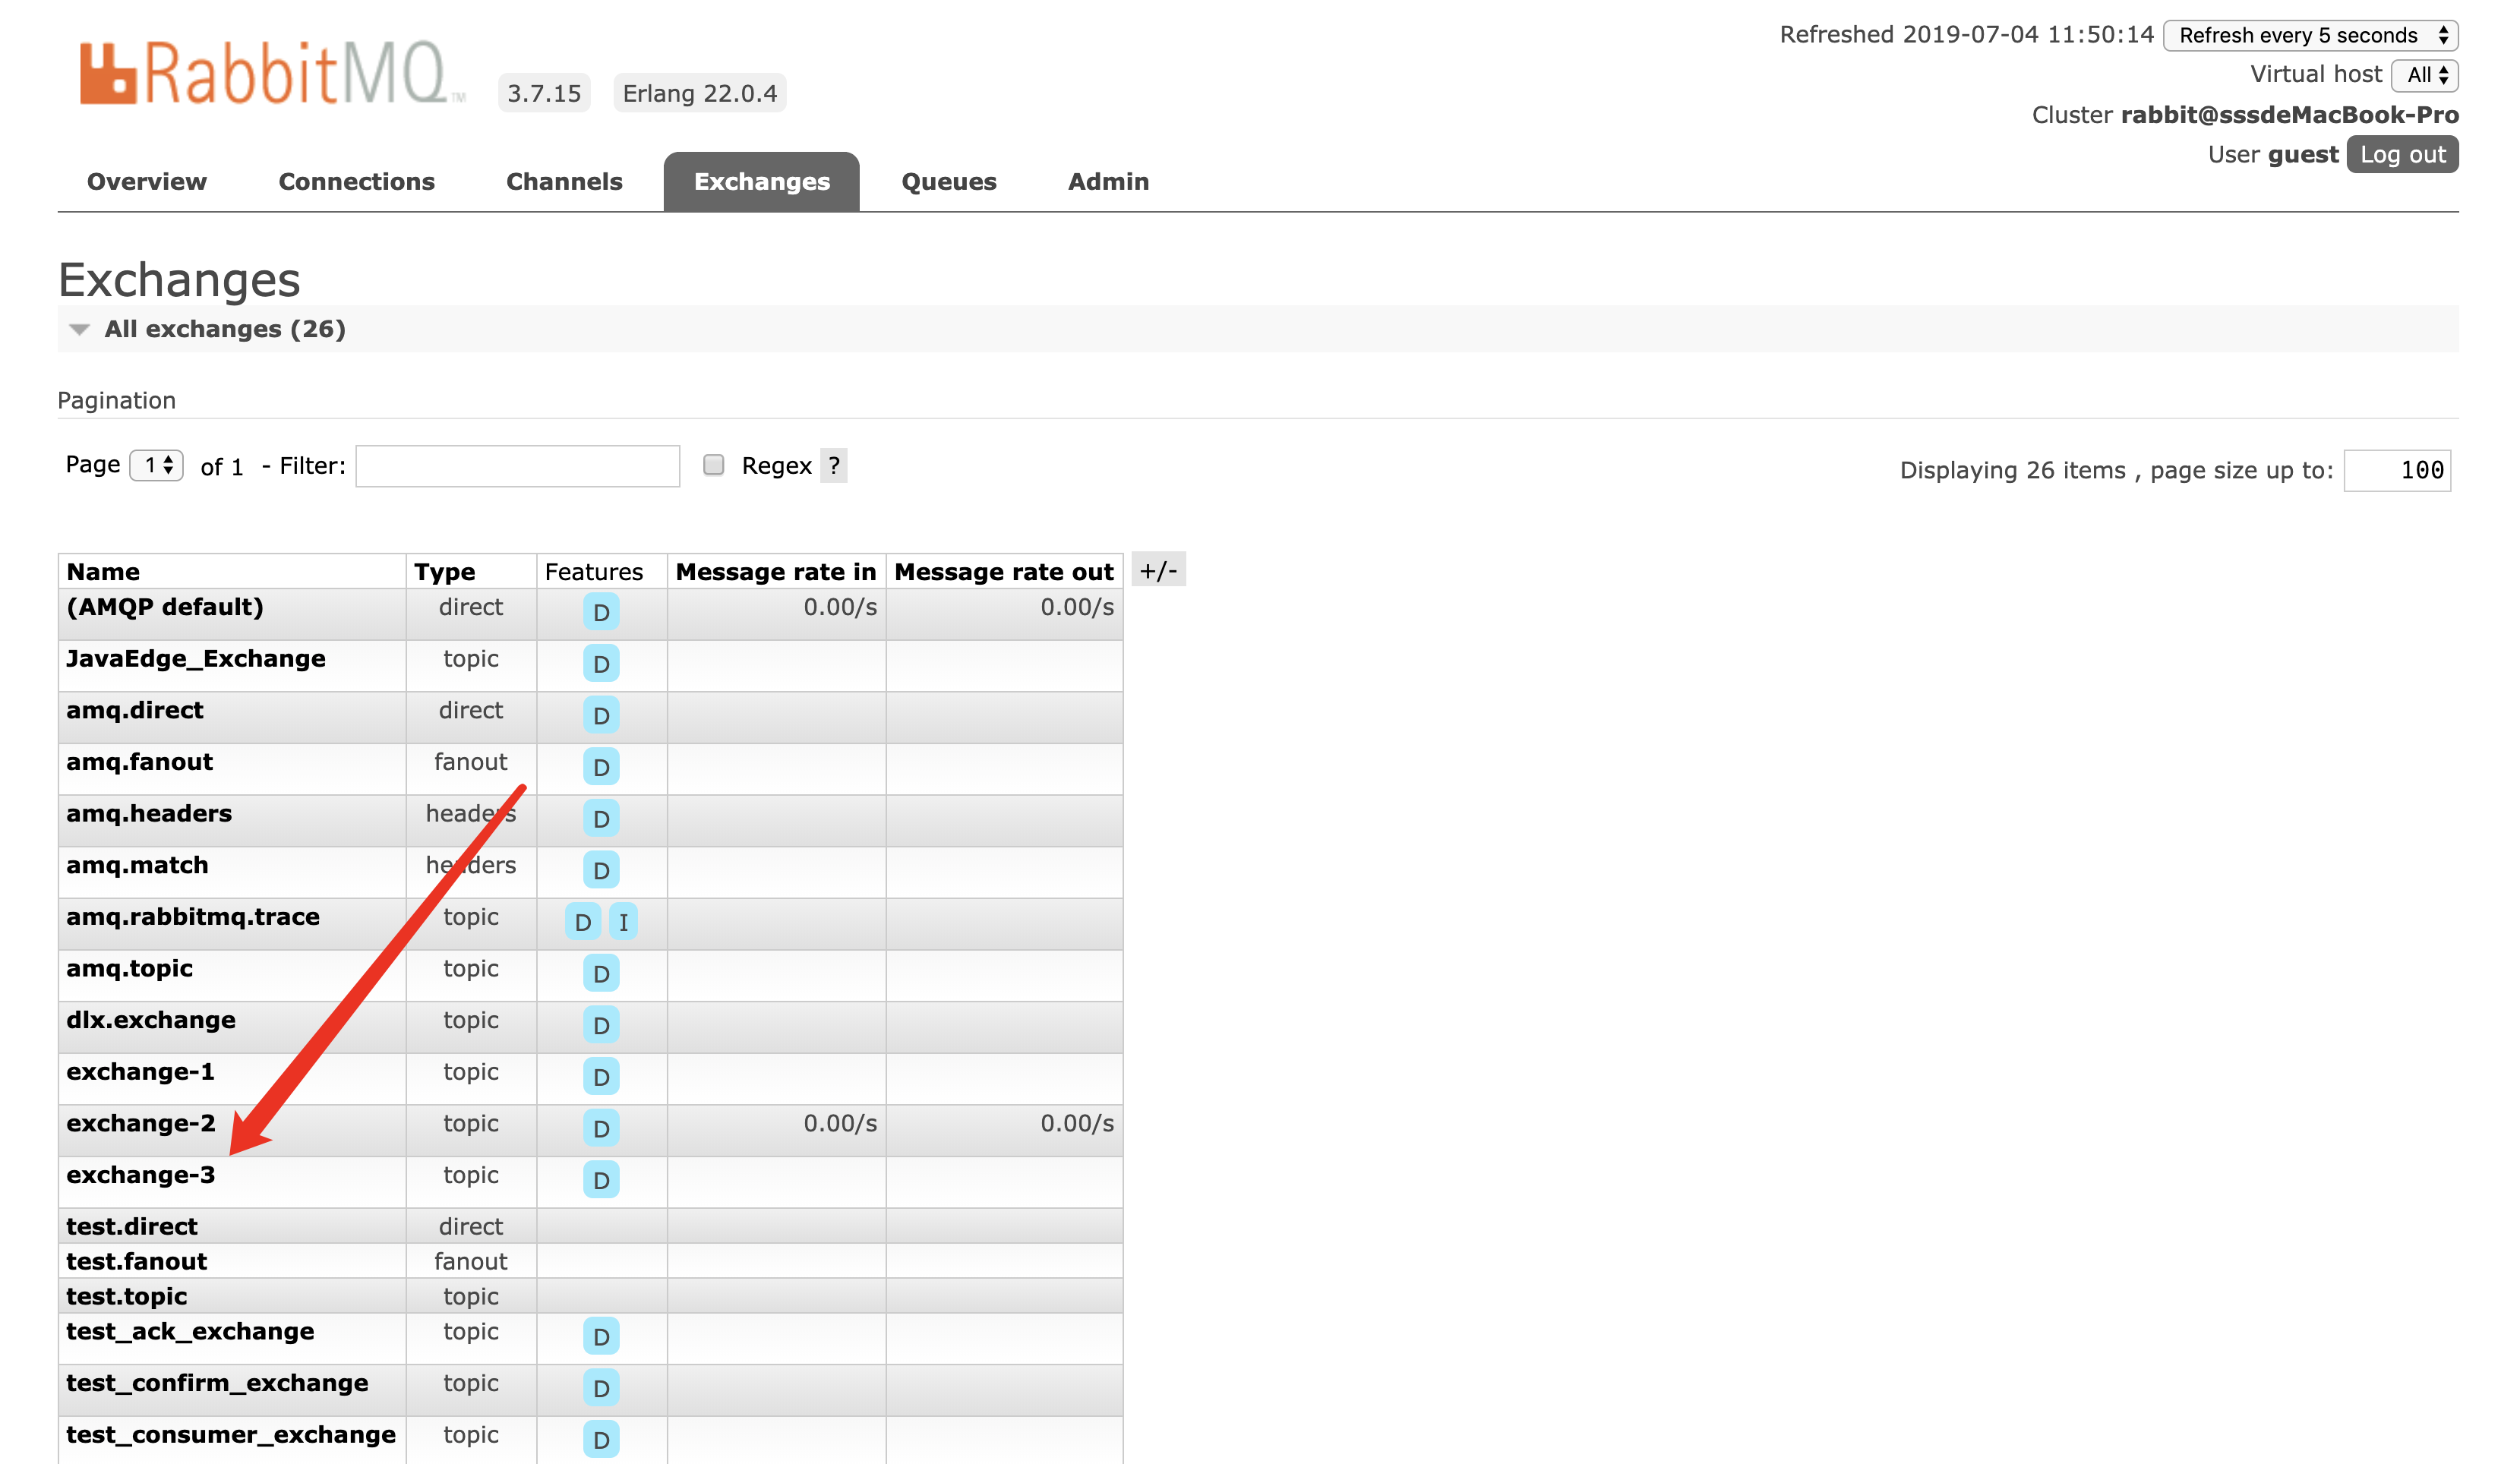The width and height of the screenshot is (2520, 1464).
Task: Click the D badge for JavaEdge_Exchange
Action: (x=601, y=664)
